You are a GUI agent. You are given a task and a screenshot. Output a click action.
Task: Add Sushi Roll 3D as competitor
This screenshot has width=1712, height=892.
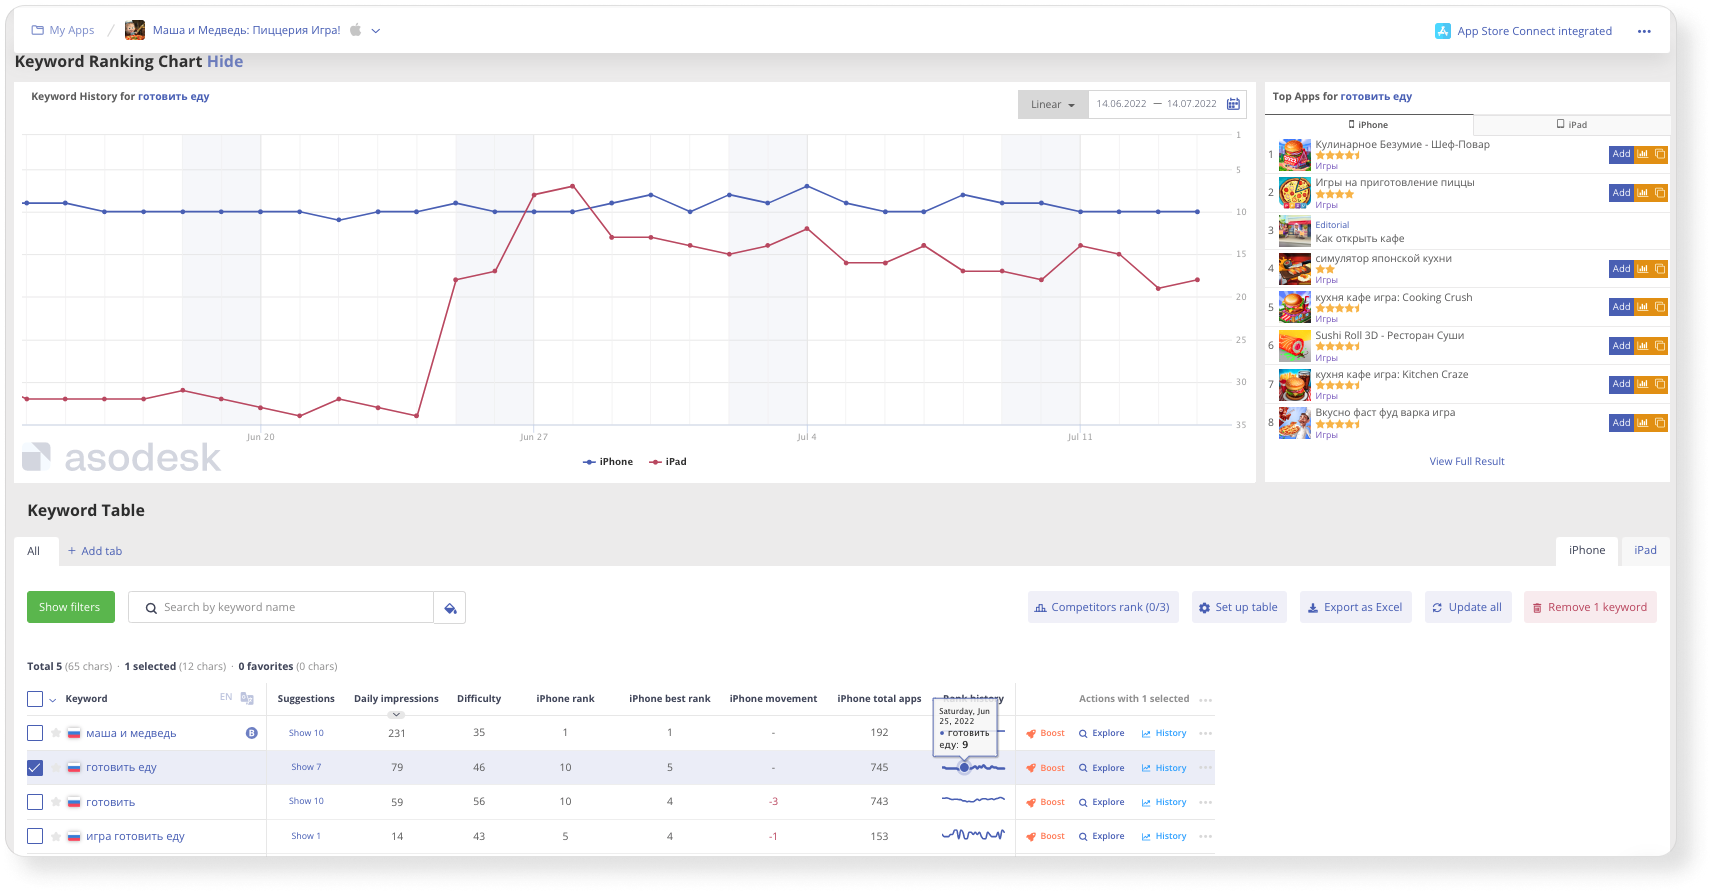[x=1621, y=346]
